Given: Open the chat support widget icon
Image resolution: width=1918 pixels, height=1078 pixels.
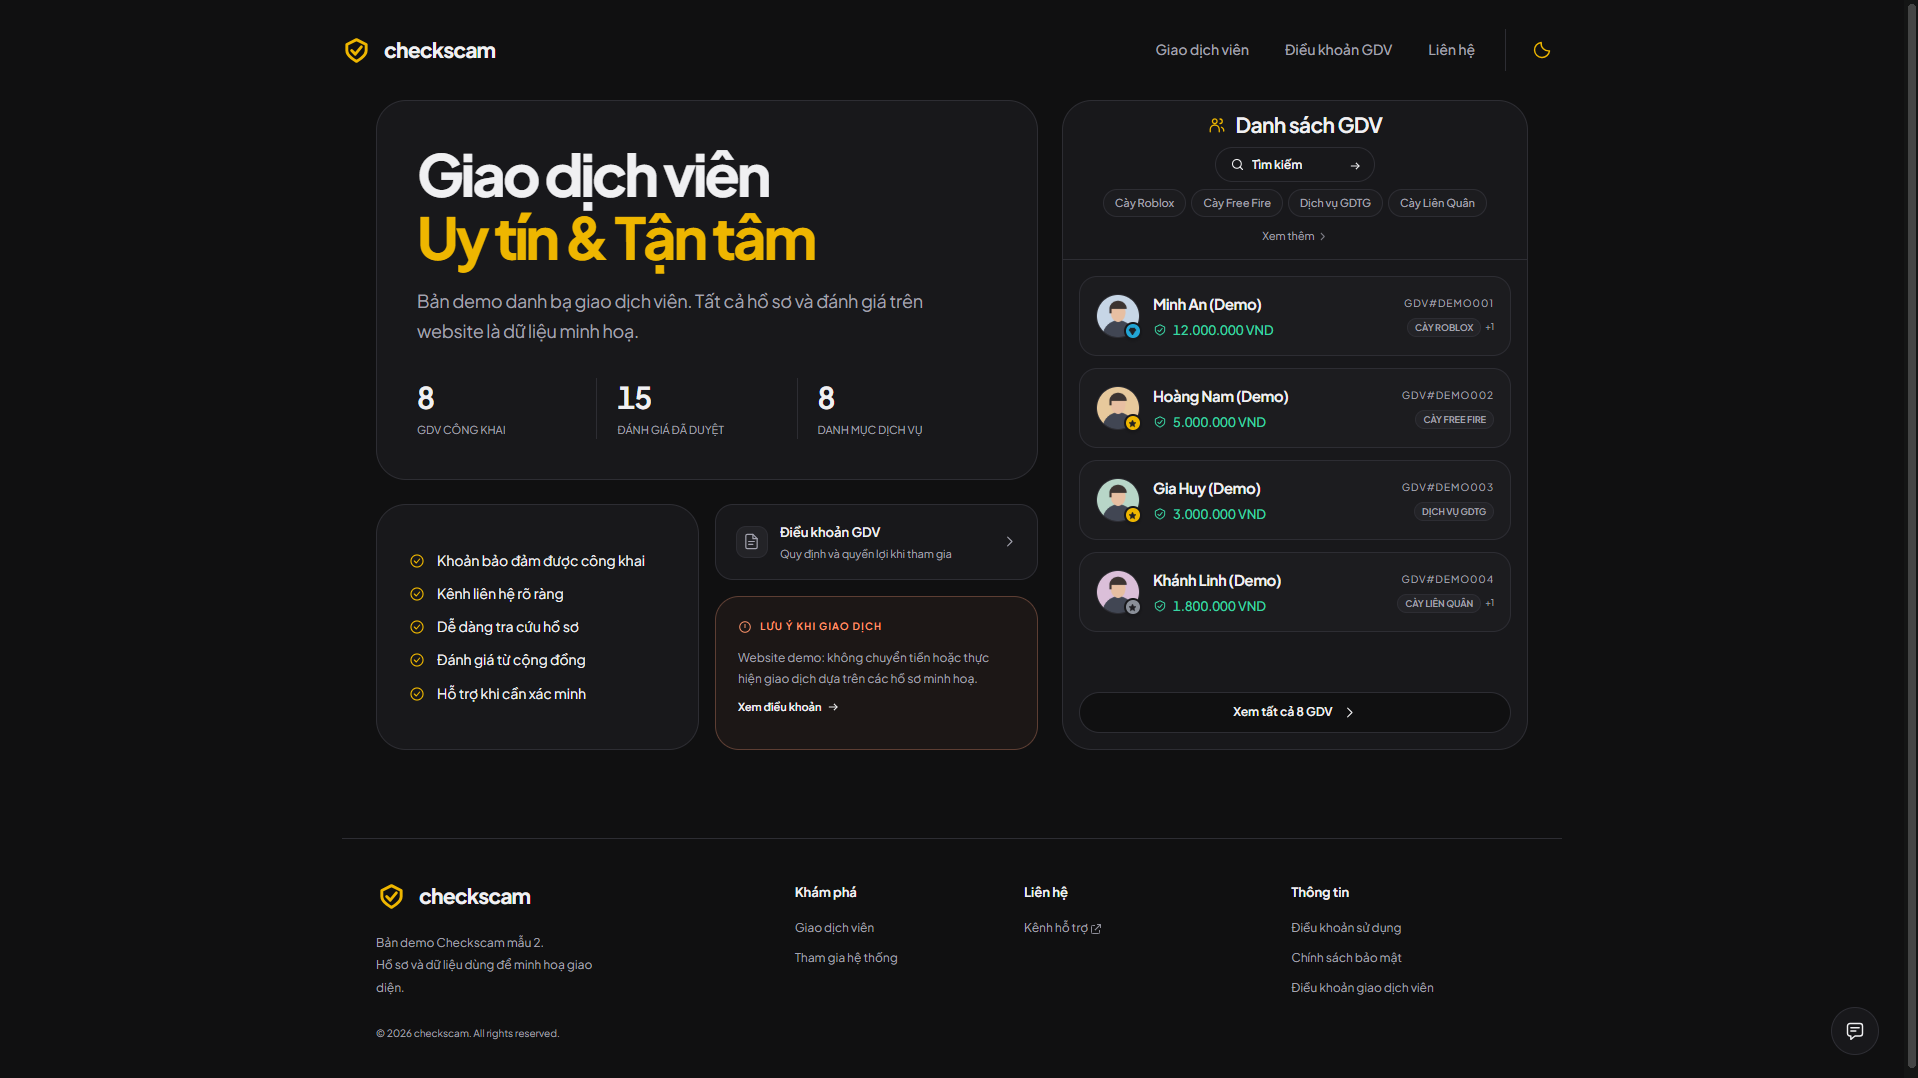Looking at the screenshot, I should pyautogui.click(x=1855, y=1031).
